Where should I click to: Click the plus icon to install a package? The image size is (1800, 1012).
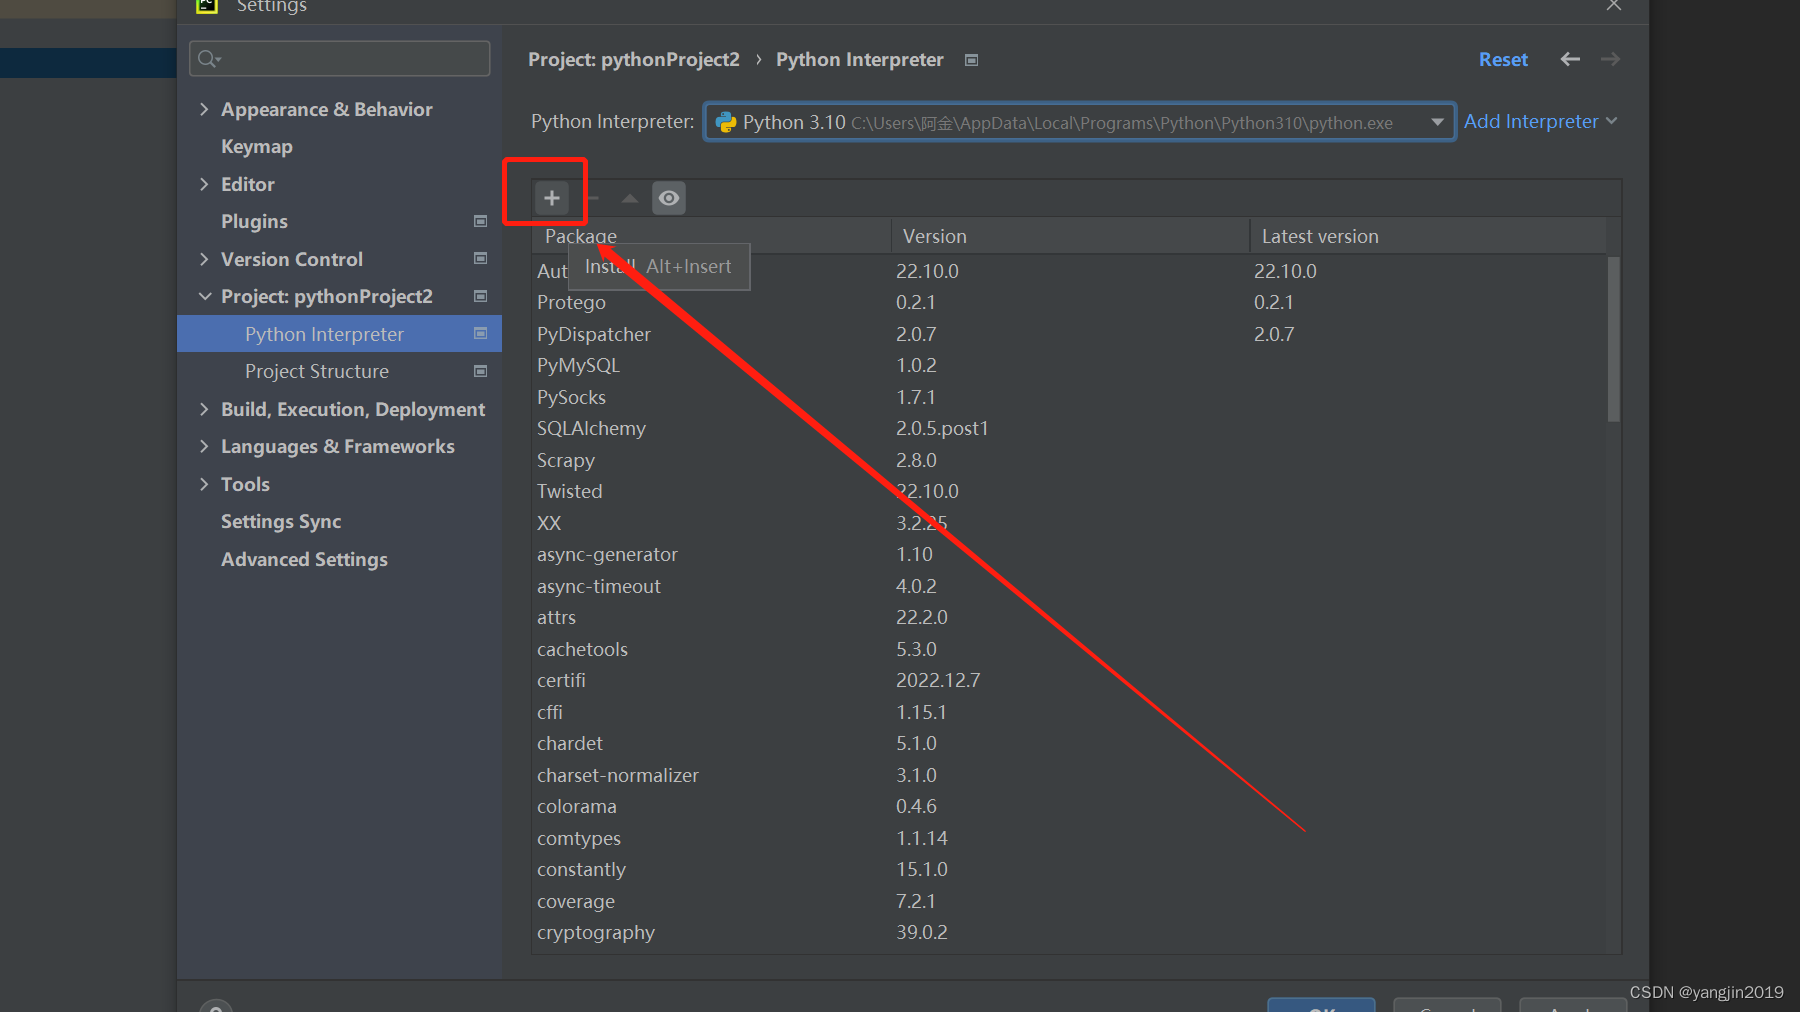(x=551, y=198)
